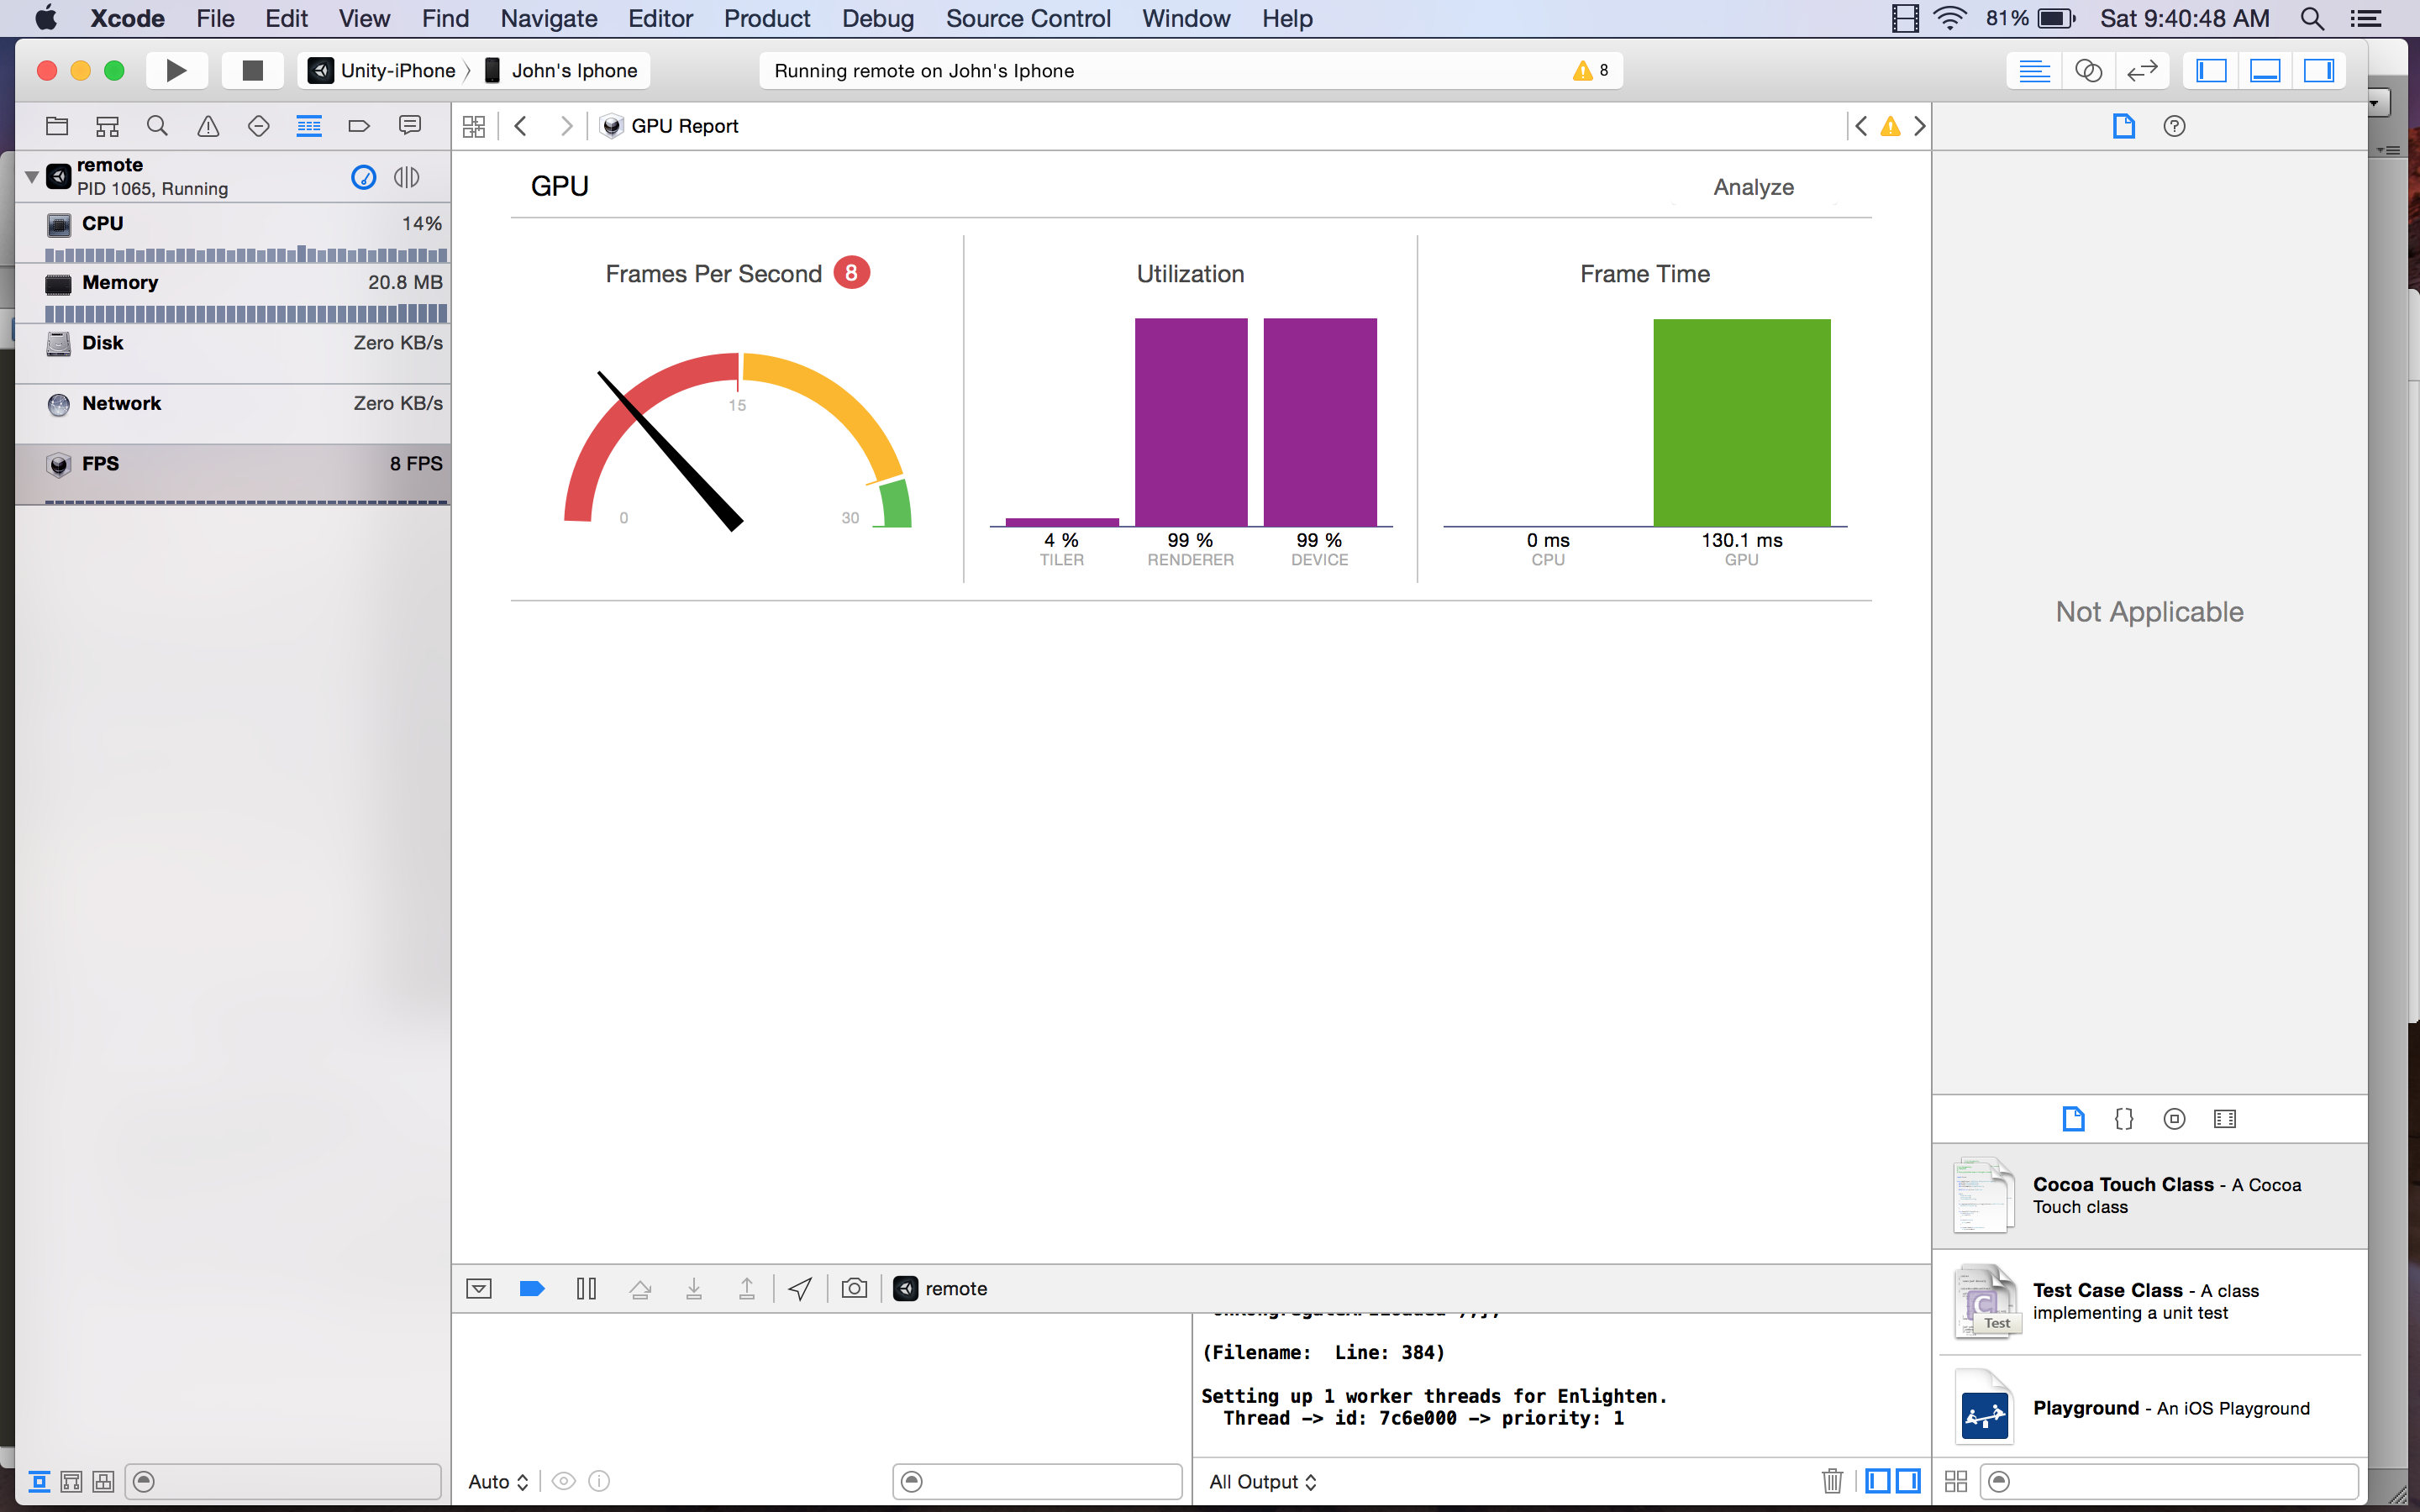The image size is (2420, 1512).
Task: Show the Object library tab
Action: pos(2174,1119)
